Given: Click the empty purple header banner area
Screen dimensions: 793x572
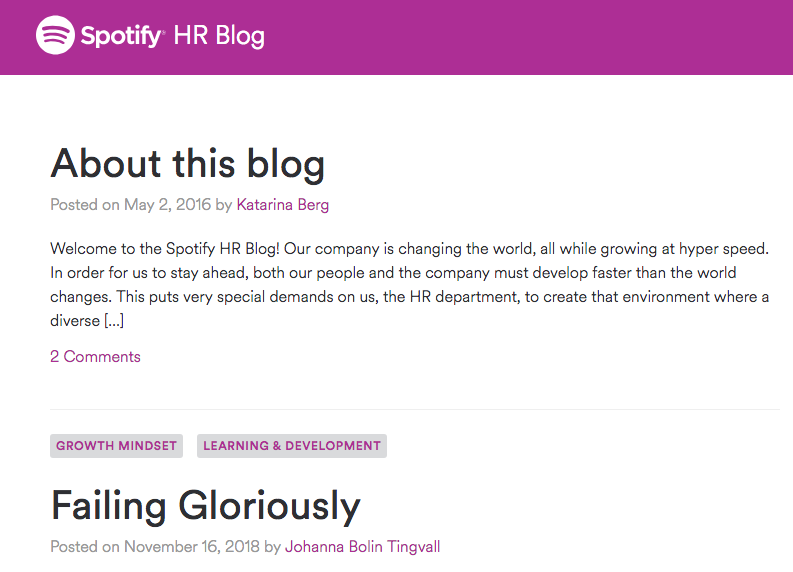Looking at the screenshot, I should [x=526, y=37].
